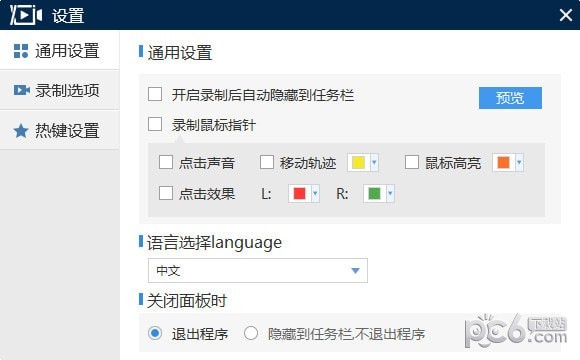Enable the 点击声音 checkbox

tap(165, 162)
